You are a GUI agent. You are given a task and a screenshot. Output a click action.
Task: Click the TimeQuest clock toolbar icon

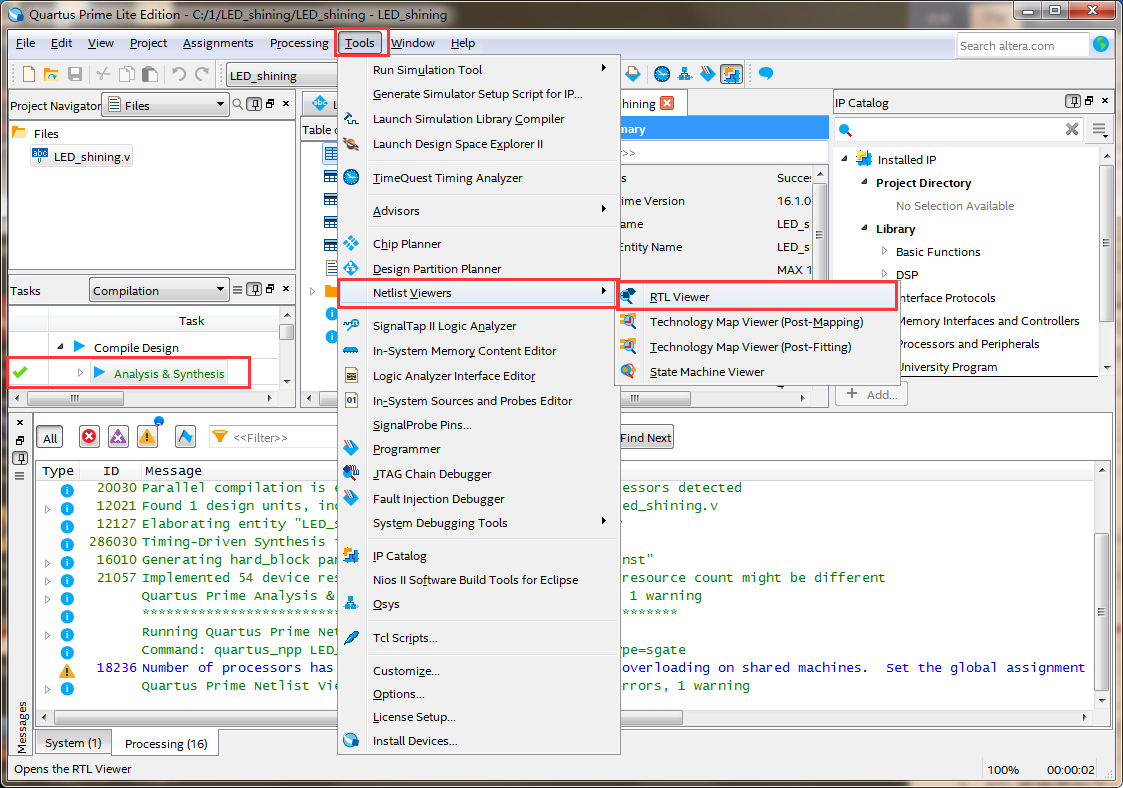click(662, 74)
